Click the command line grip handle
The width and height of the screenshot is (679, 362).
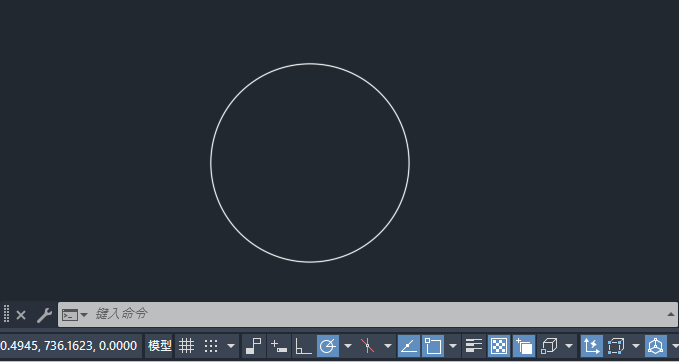coord(6,314)
